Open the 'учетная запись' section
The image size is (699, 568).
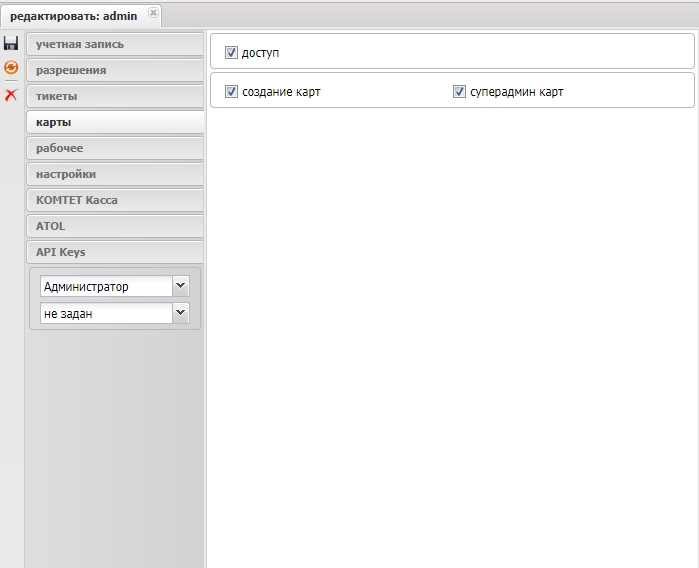(x=115, y=44)
